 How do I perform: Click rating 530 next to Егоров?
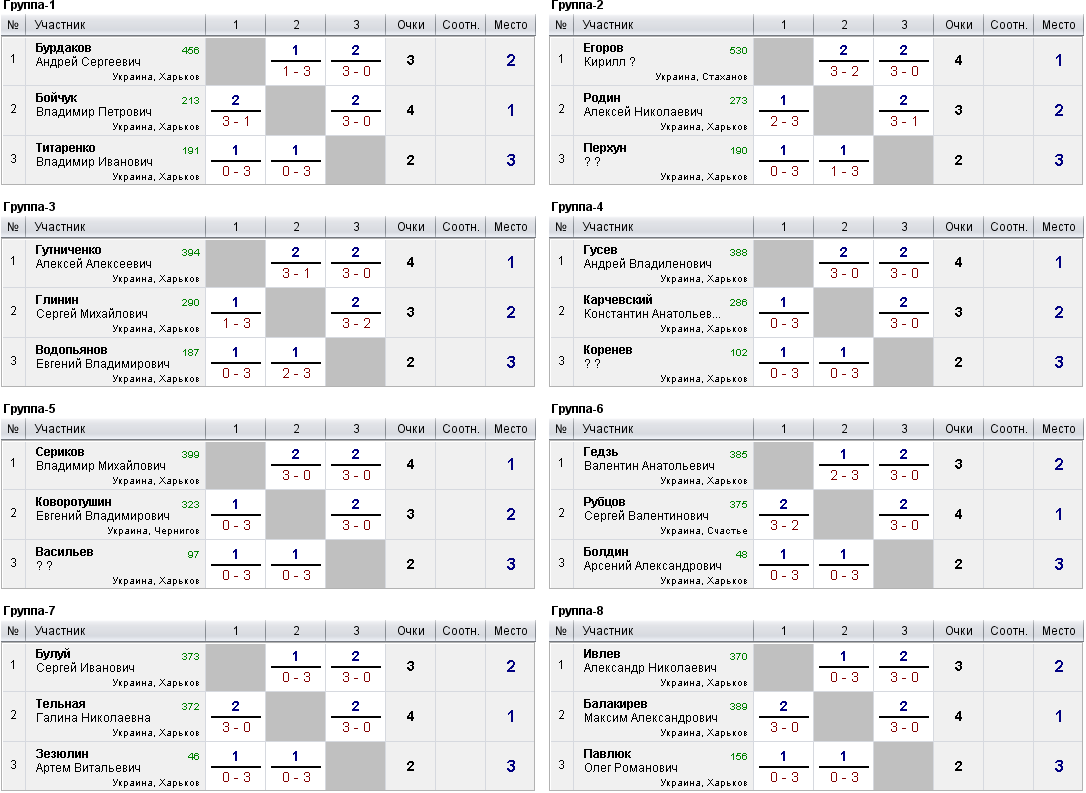pyautogui.click(x=738, y=51)
